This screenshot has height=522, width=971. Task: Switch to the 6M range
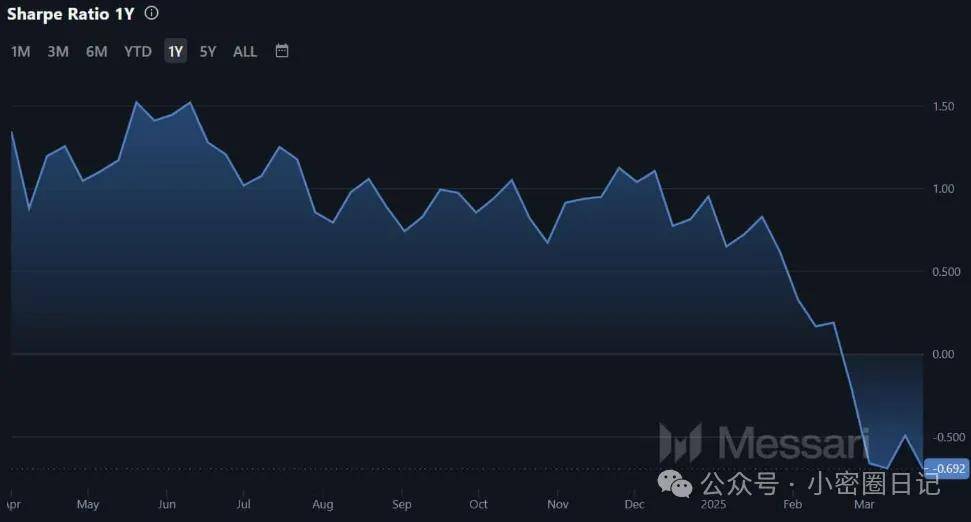(97, 51)
